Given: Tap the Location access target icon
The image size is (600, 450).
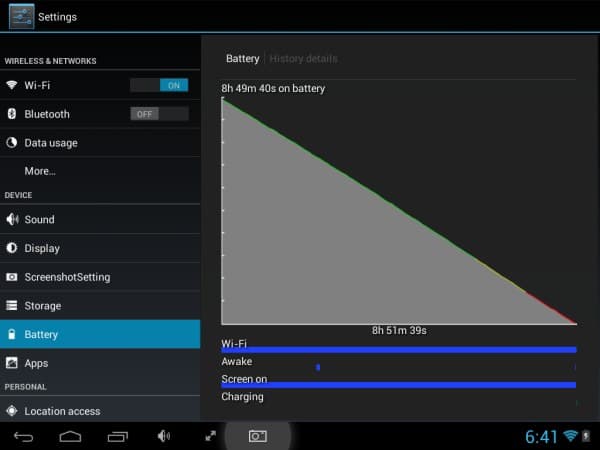Looking at the screenshot, I should click(x=11, y=411).
